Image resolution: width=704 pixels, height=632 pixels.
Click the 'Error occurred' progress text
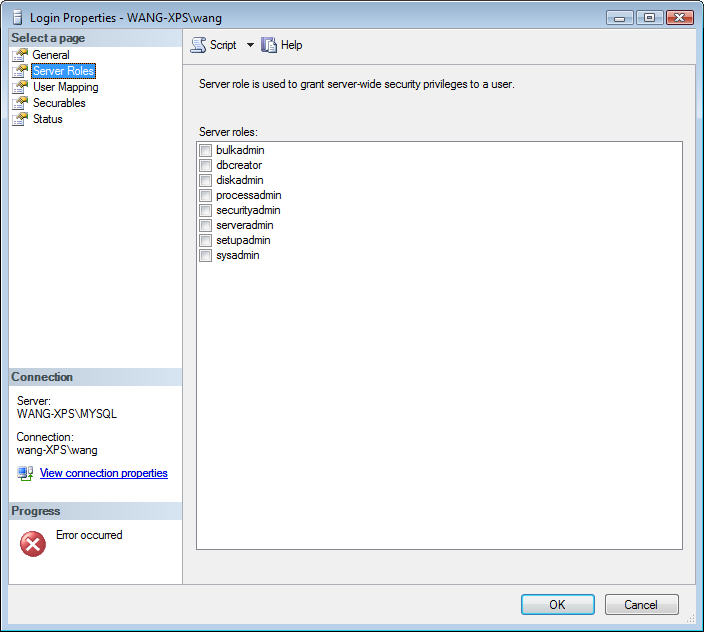89,535
